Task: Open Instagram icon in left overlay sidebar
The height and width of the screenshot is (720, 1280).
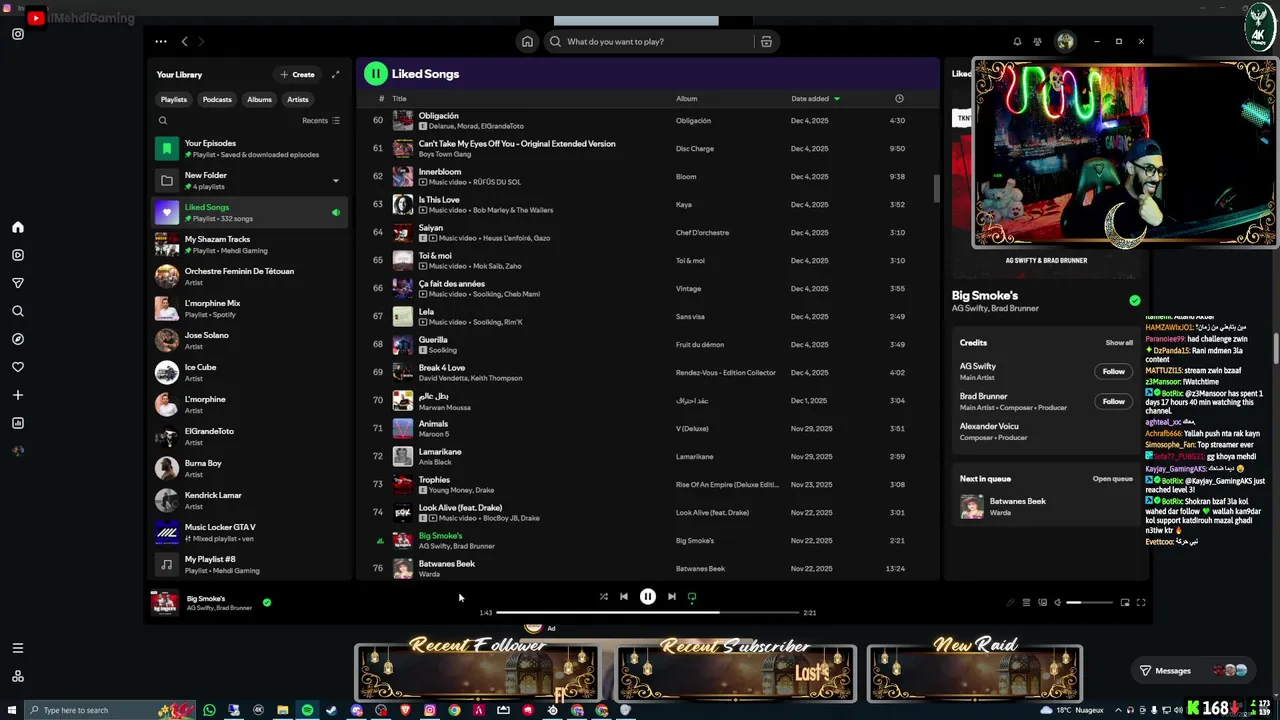Action: click(x=17, y=34)
